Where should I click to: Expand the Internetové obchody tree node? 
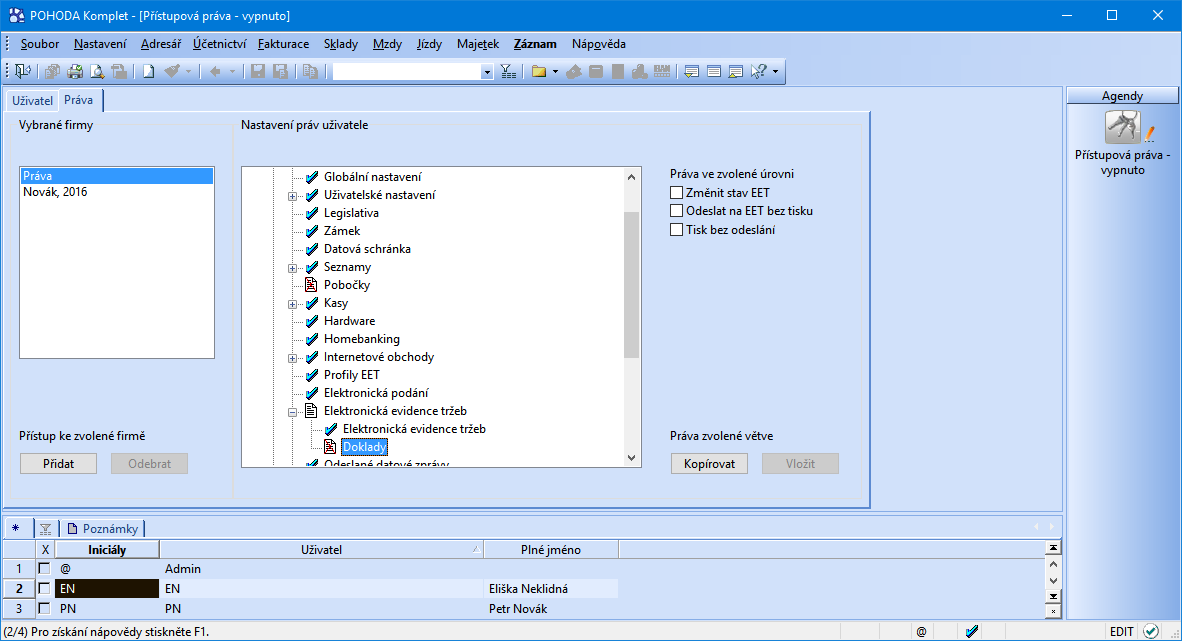coord(292,358)
